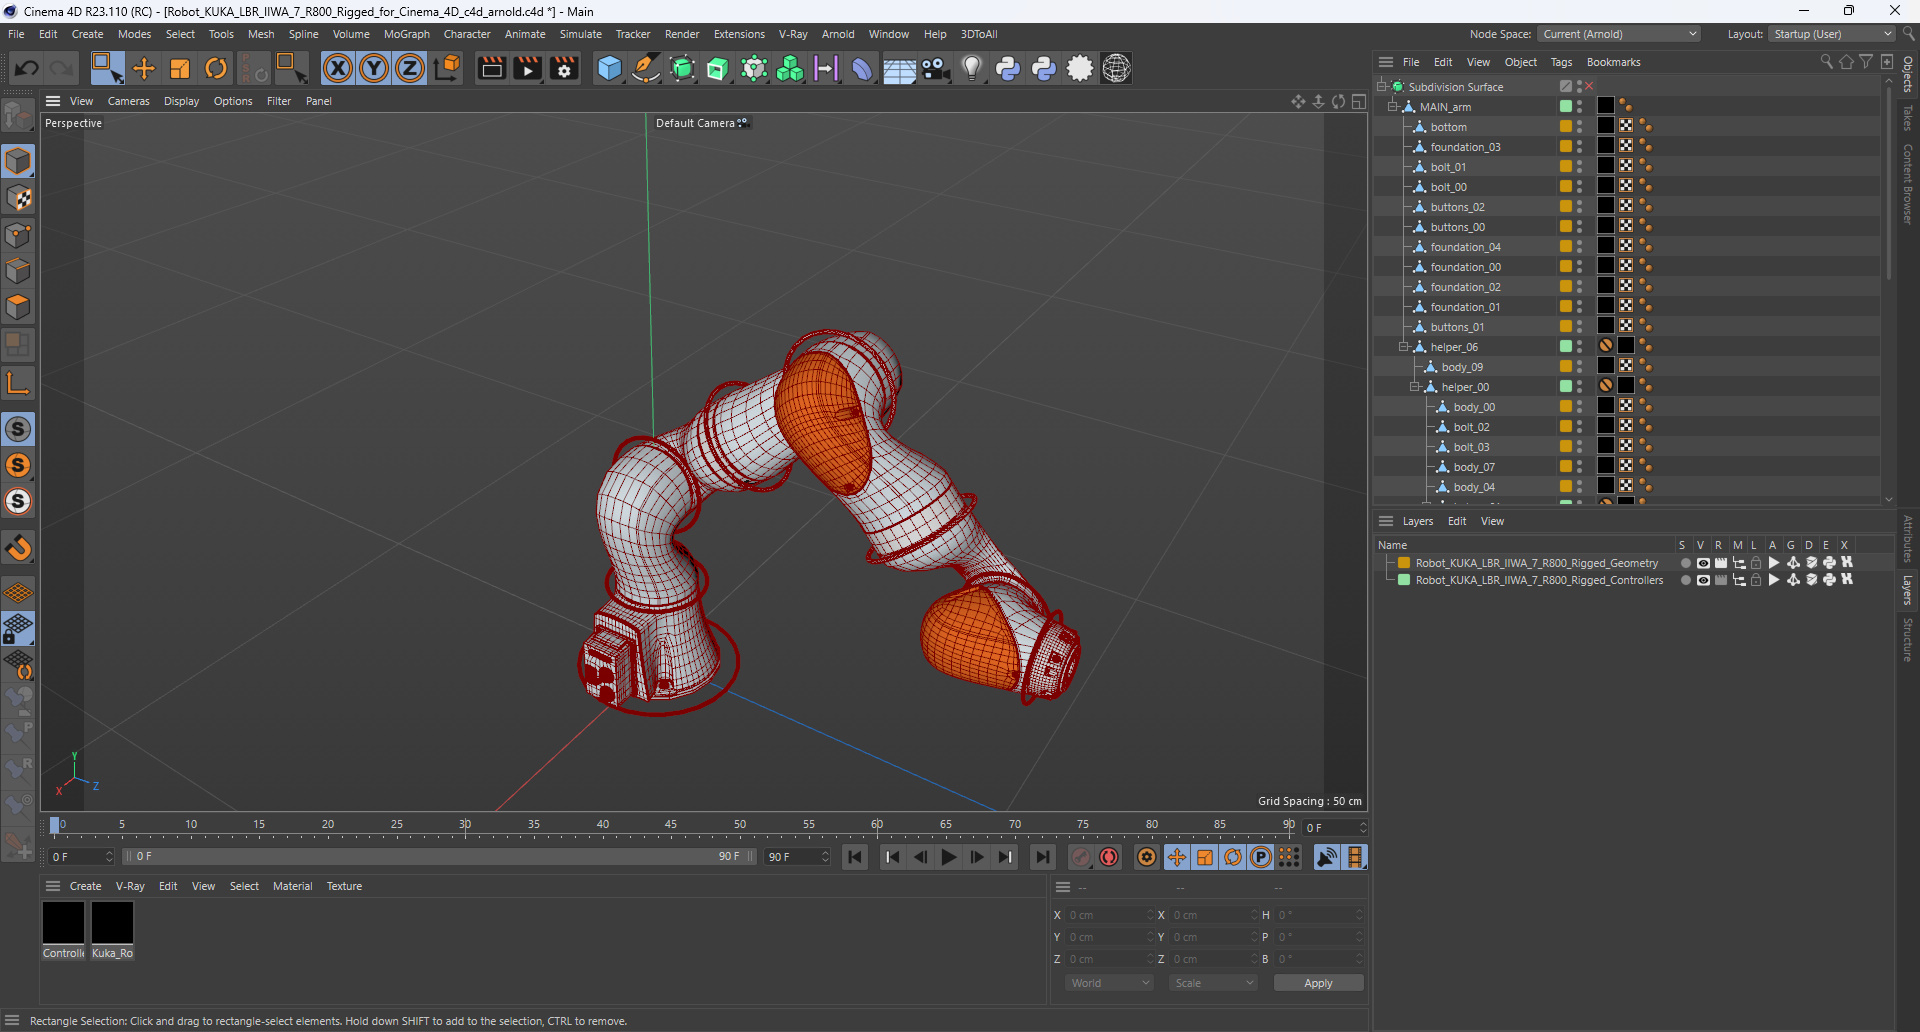Play the animation forward

[949, 857]
